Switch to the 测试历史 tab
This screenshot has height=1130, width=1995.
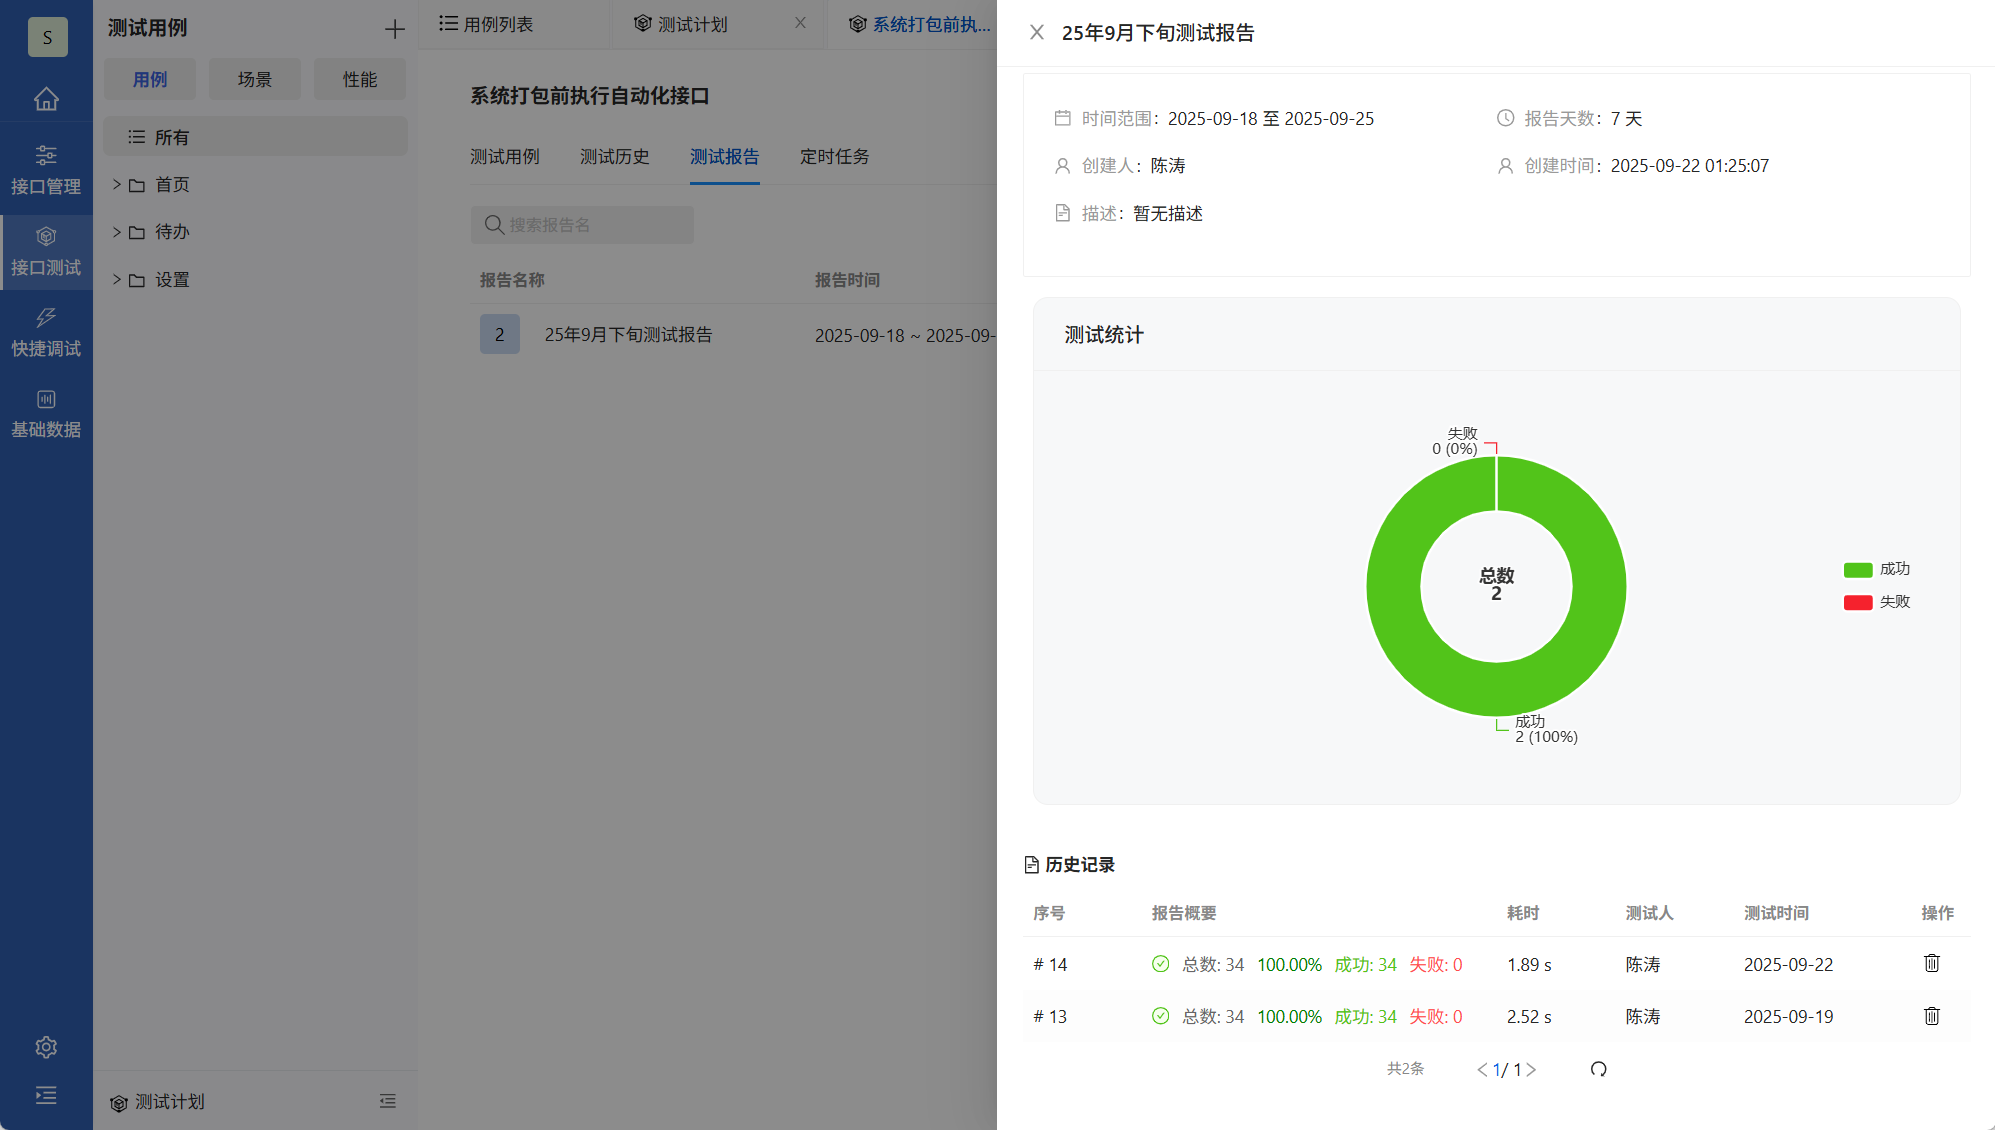pyautogui.click(x=614, y=156)
